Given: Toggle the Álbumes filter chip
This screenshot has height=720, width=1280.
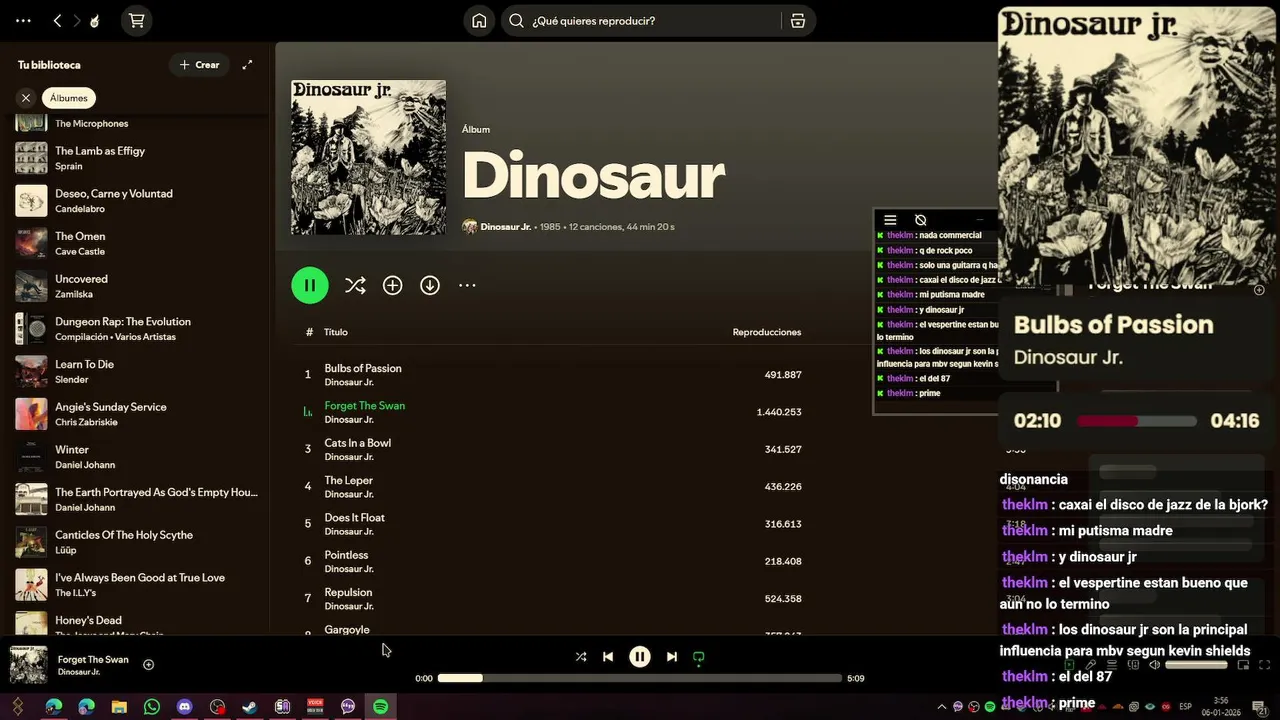Looking at the screenshot, I should click(x=69, y=98).
